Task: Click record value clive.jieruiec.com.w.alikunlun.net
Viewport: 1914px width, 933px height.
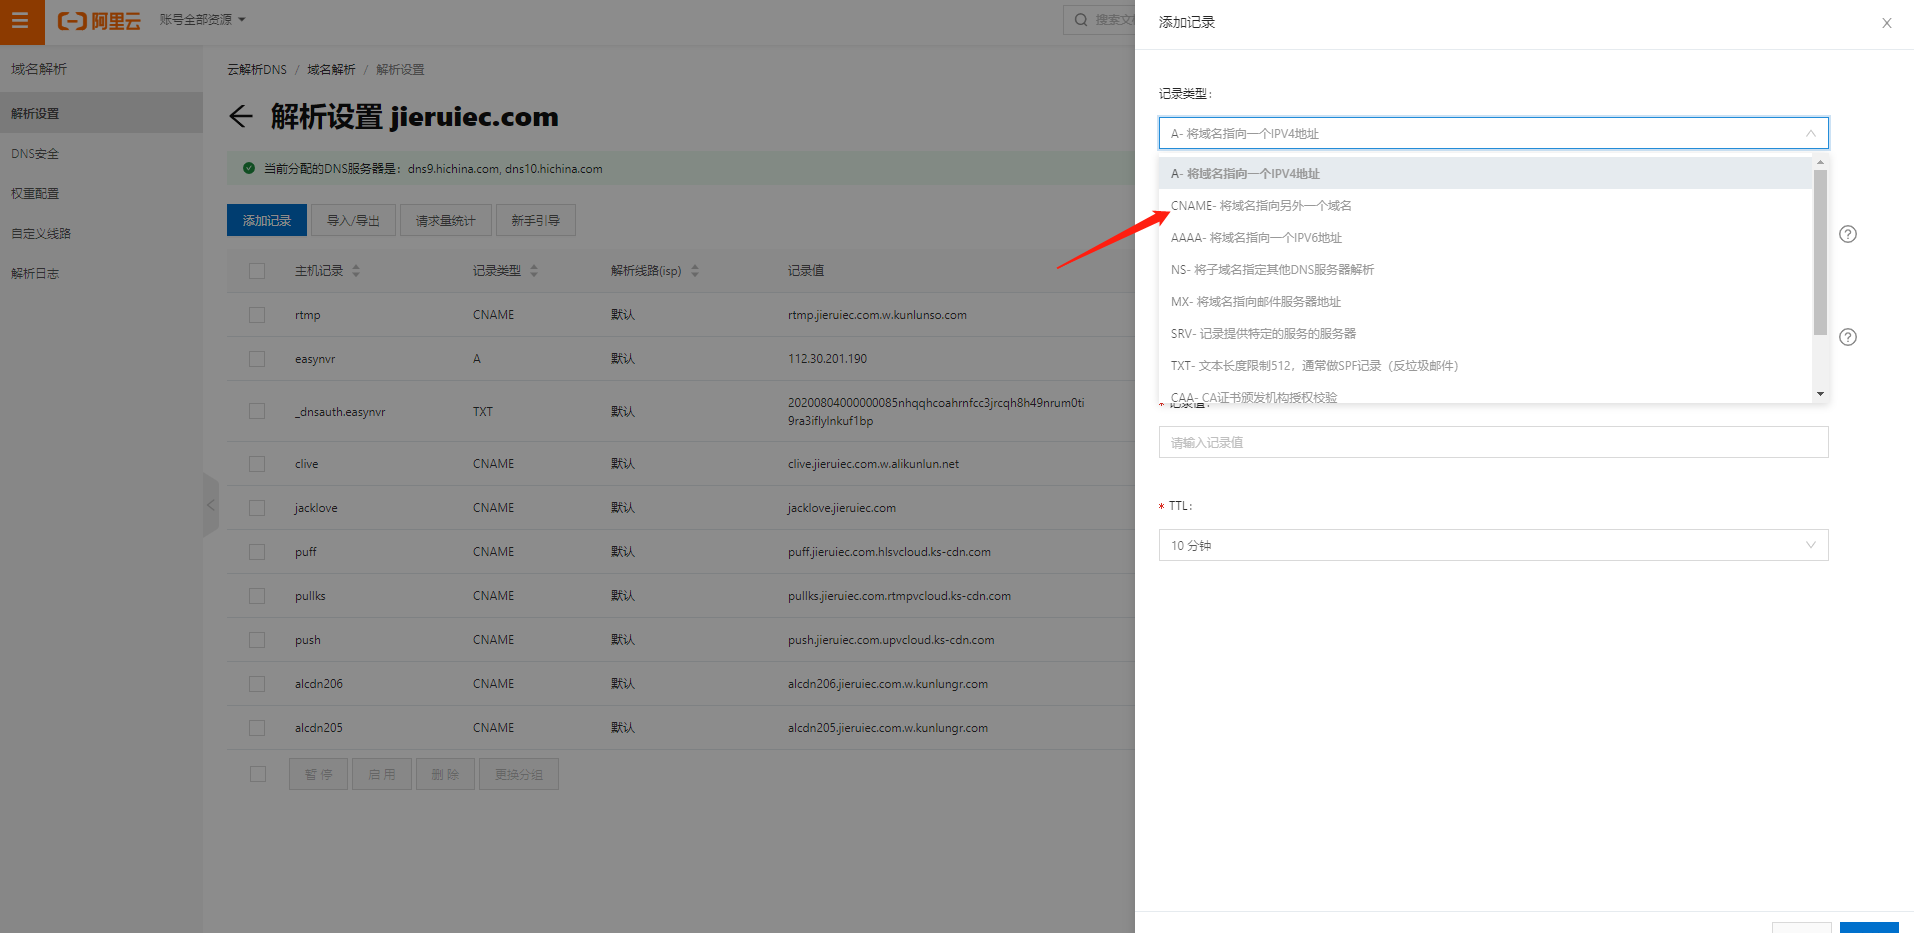Action: (873, 464)
